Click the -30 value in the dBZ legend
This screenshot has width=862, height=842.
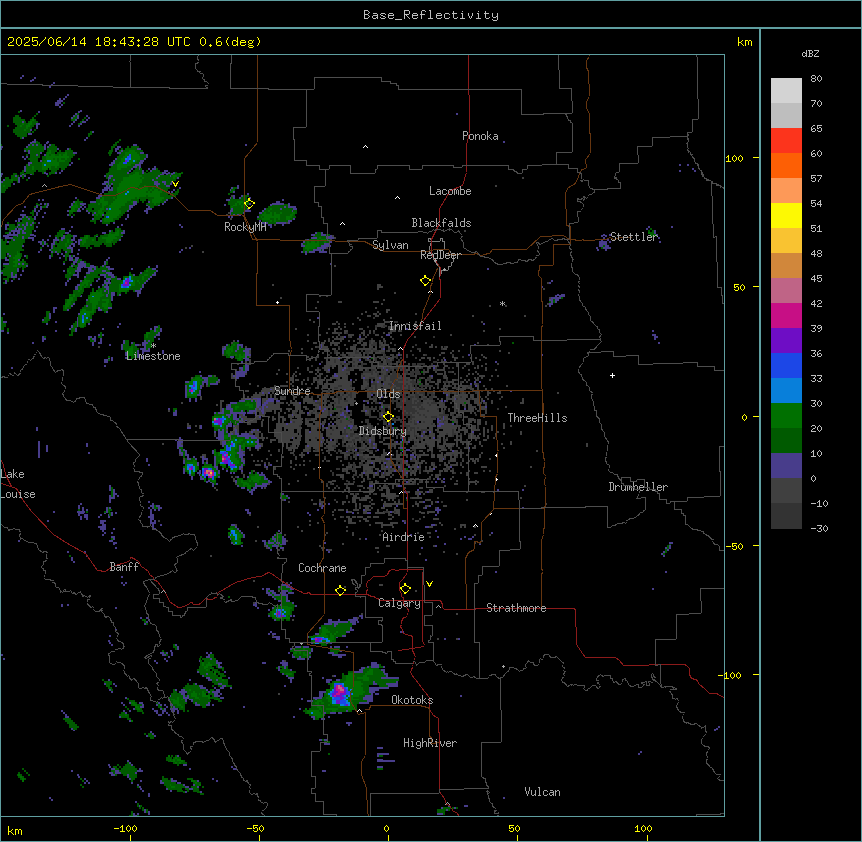(819, 528)
